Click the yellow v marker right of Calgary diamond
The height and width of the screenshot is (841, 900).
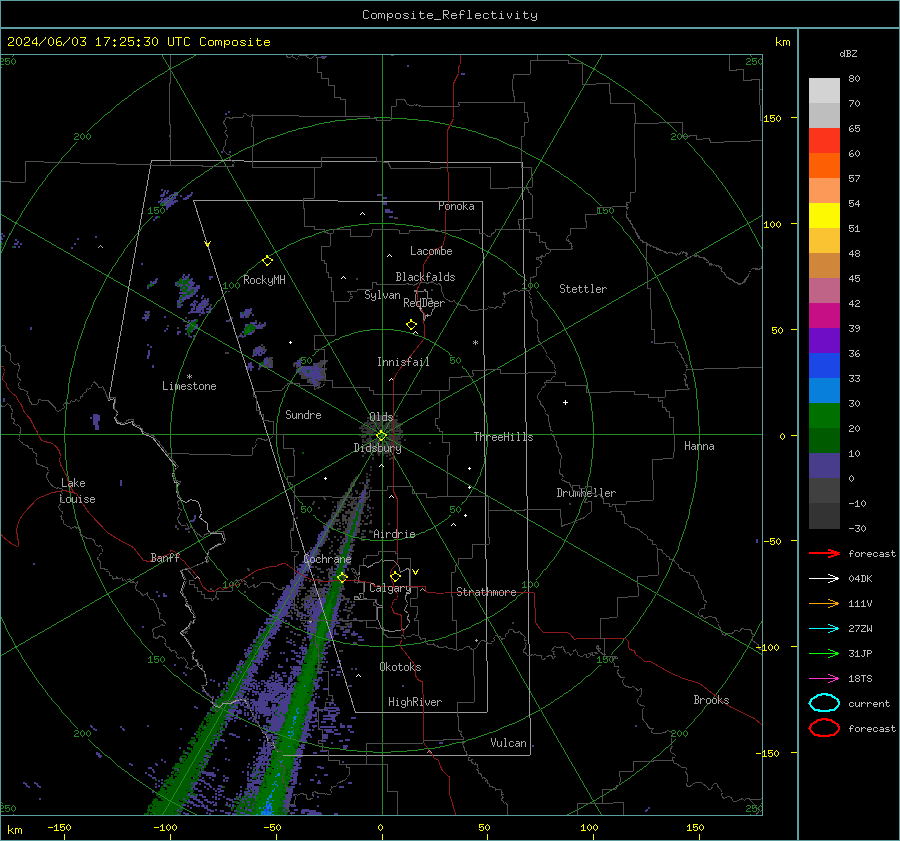(416, 572)
